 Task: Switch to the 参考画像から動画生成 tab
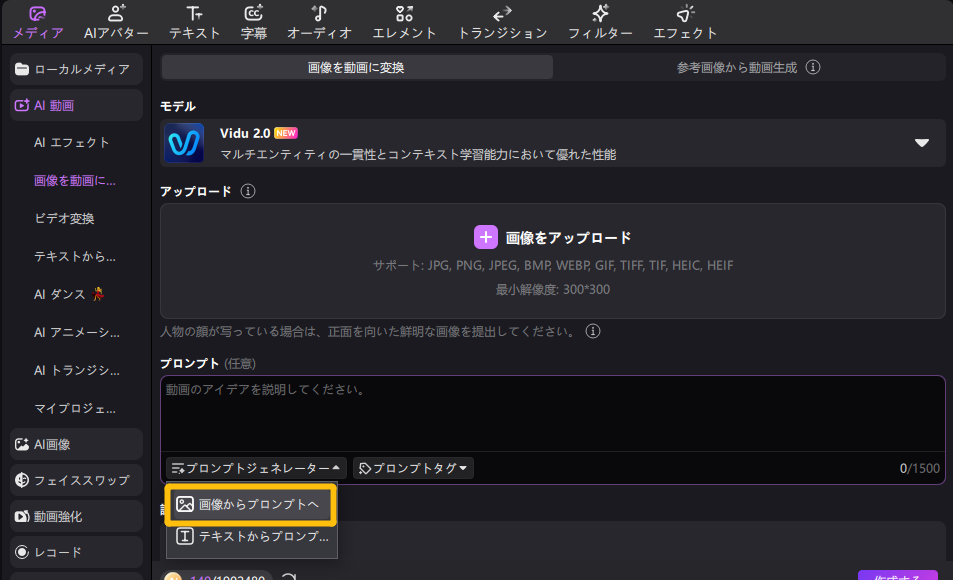(736, 67)
